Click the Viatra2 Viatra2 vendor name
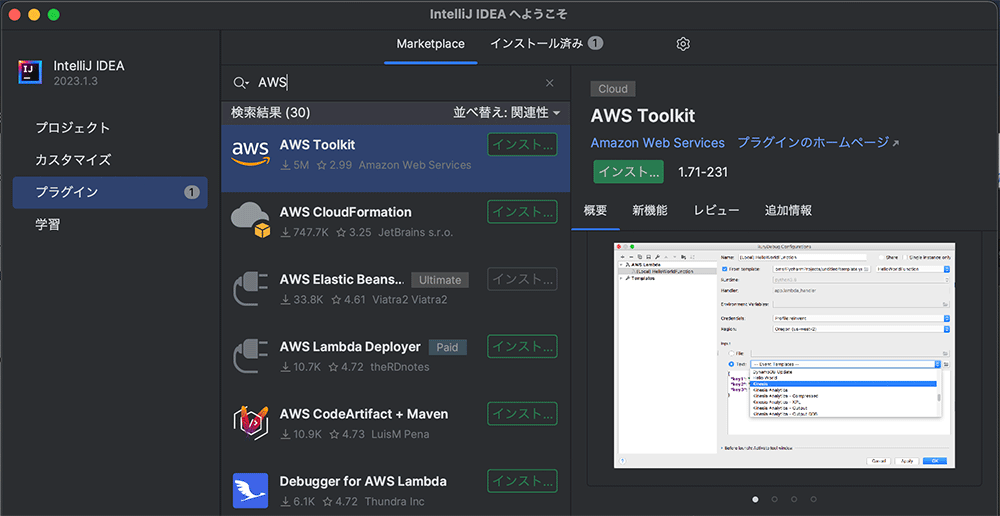The width and height of the screenshot is (1000, 516). pyautogui.click(x=409, y=300)
